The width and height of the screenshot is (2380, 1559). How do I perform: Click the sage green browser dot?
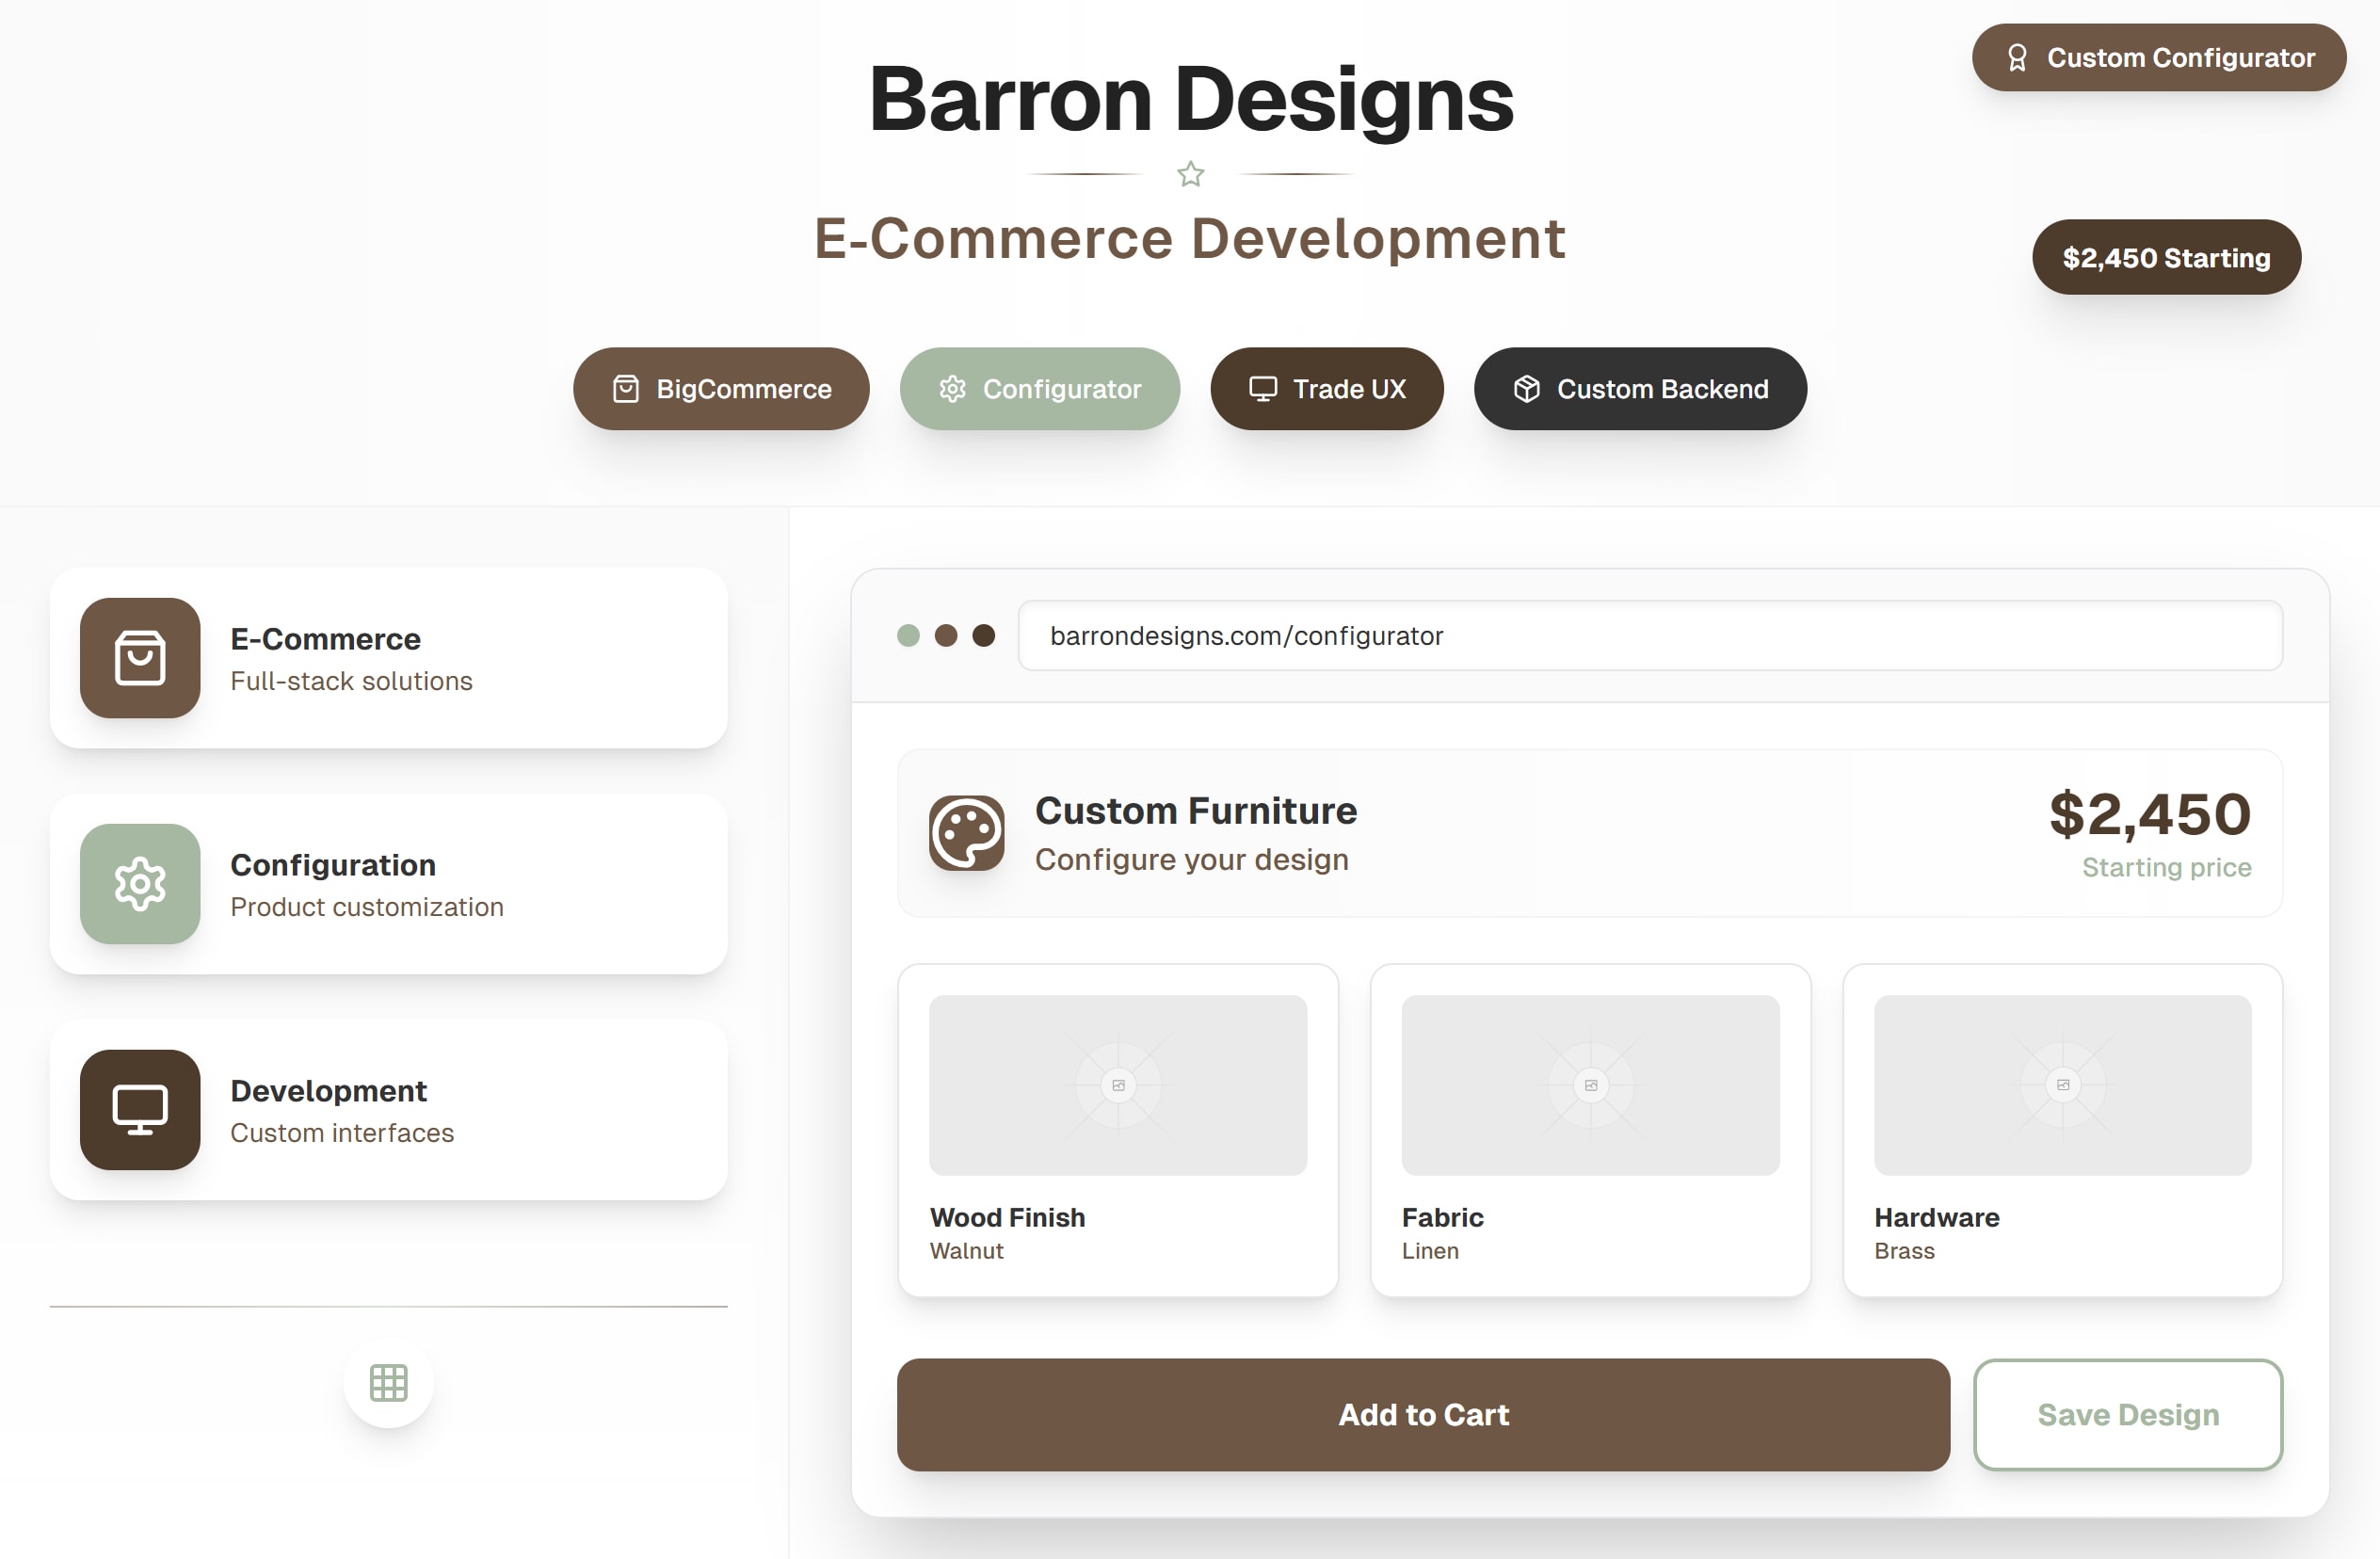click(908, 636)
